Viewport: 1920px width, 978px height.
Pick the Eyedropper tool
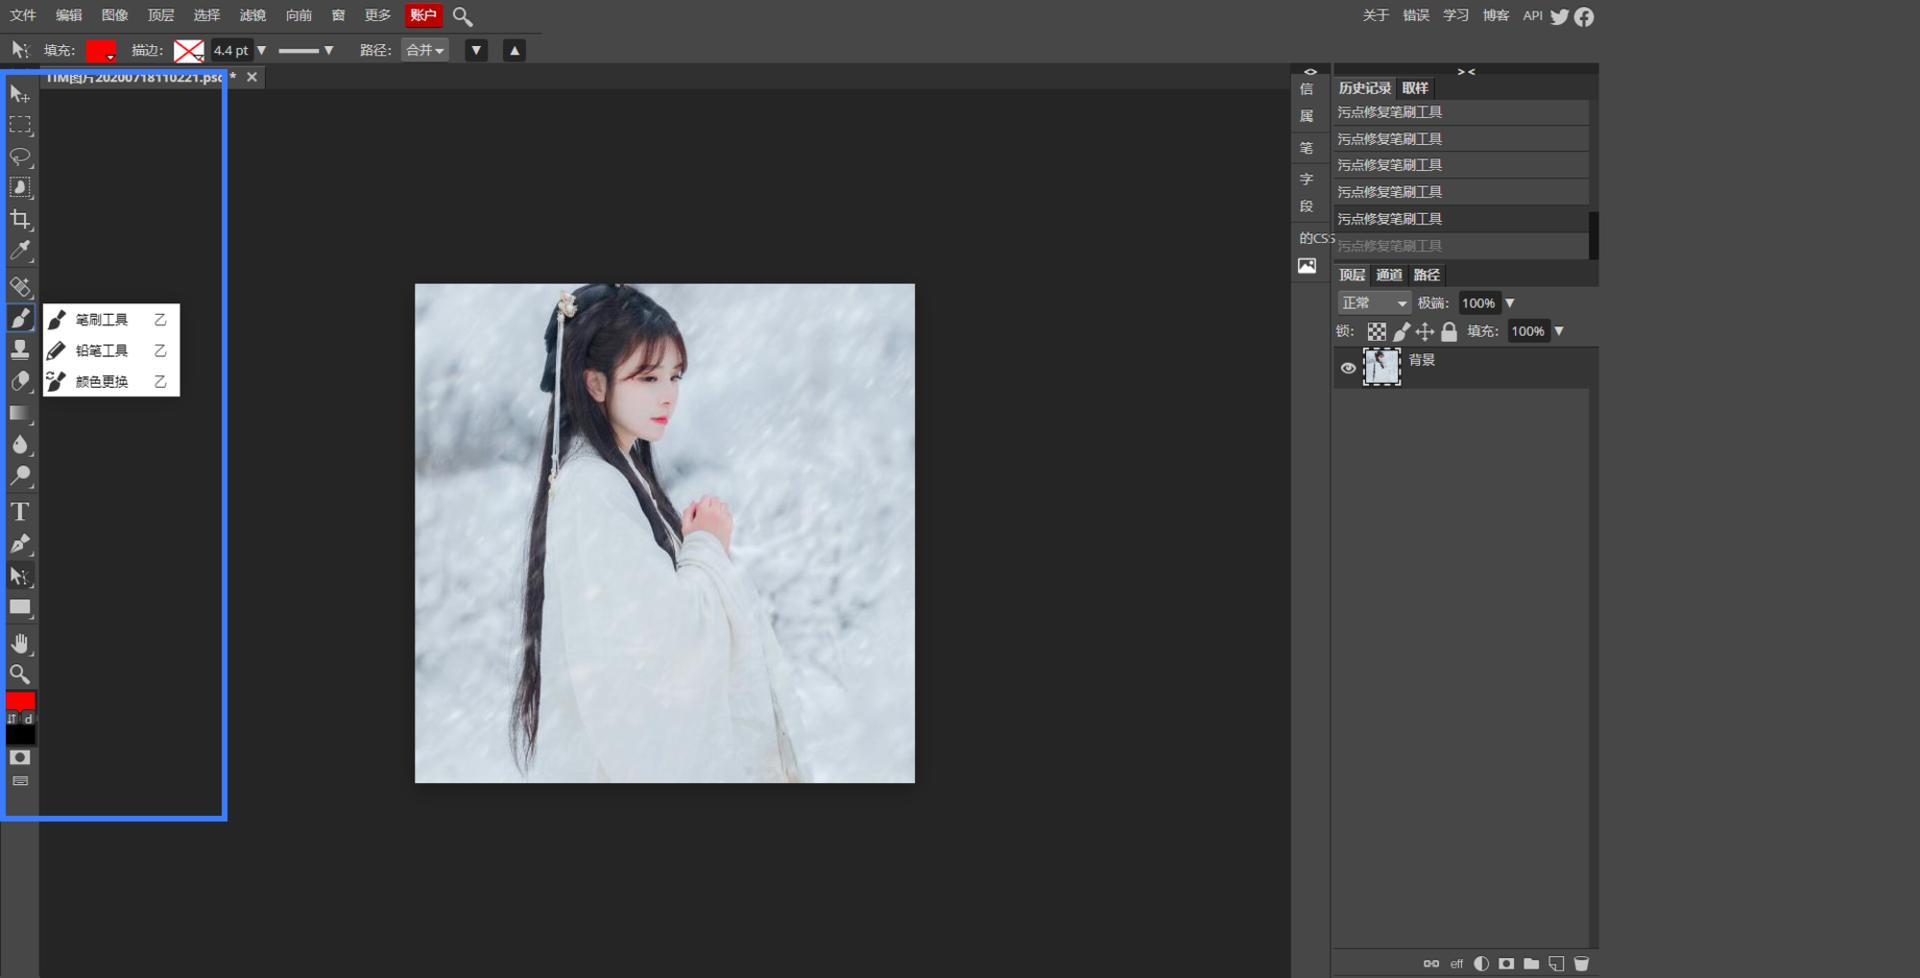point(20,251)
